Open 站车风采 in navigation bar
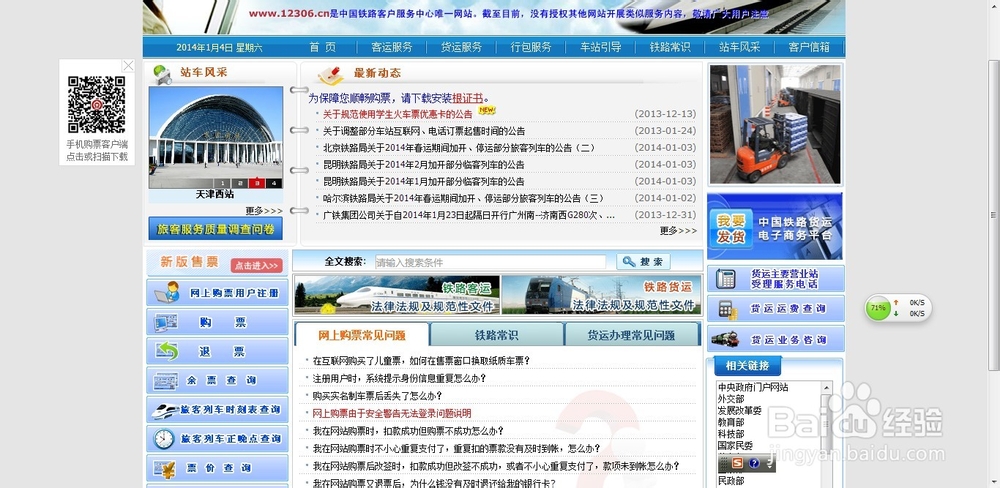This screenshot has height=488, width=1000. click(739, 47)
